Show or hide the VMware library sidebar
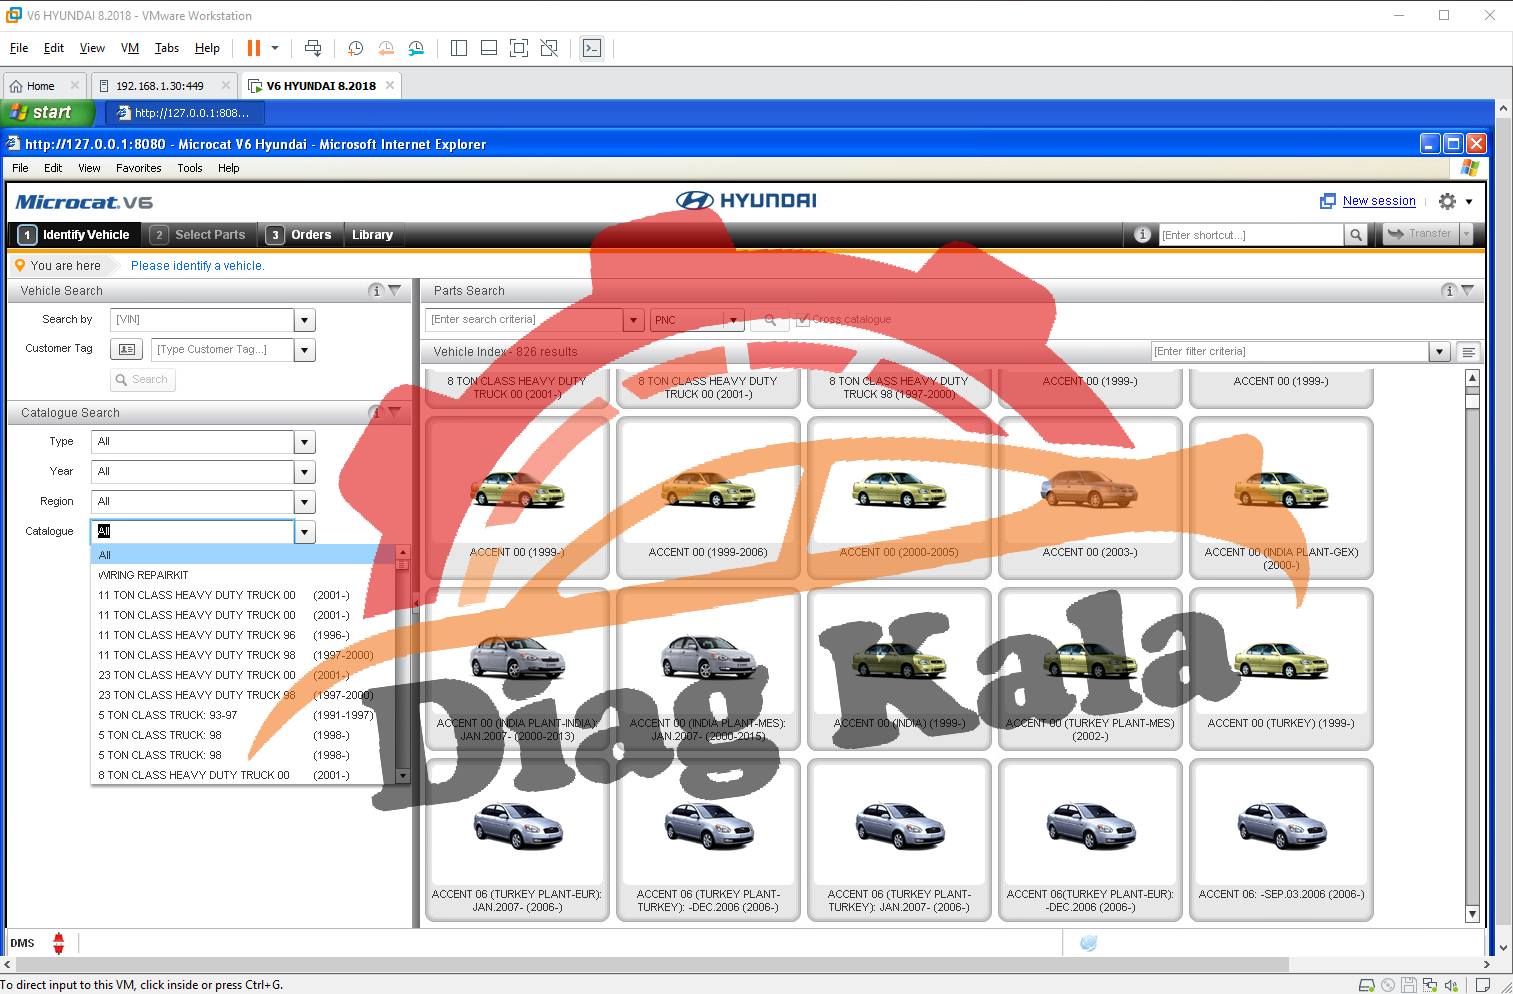 459,48
